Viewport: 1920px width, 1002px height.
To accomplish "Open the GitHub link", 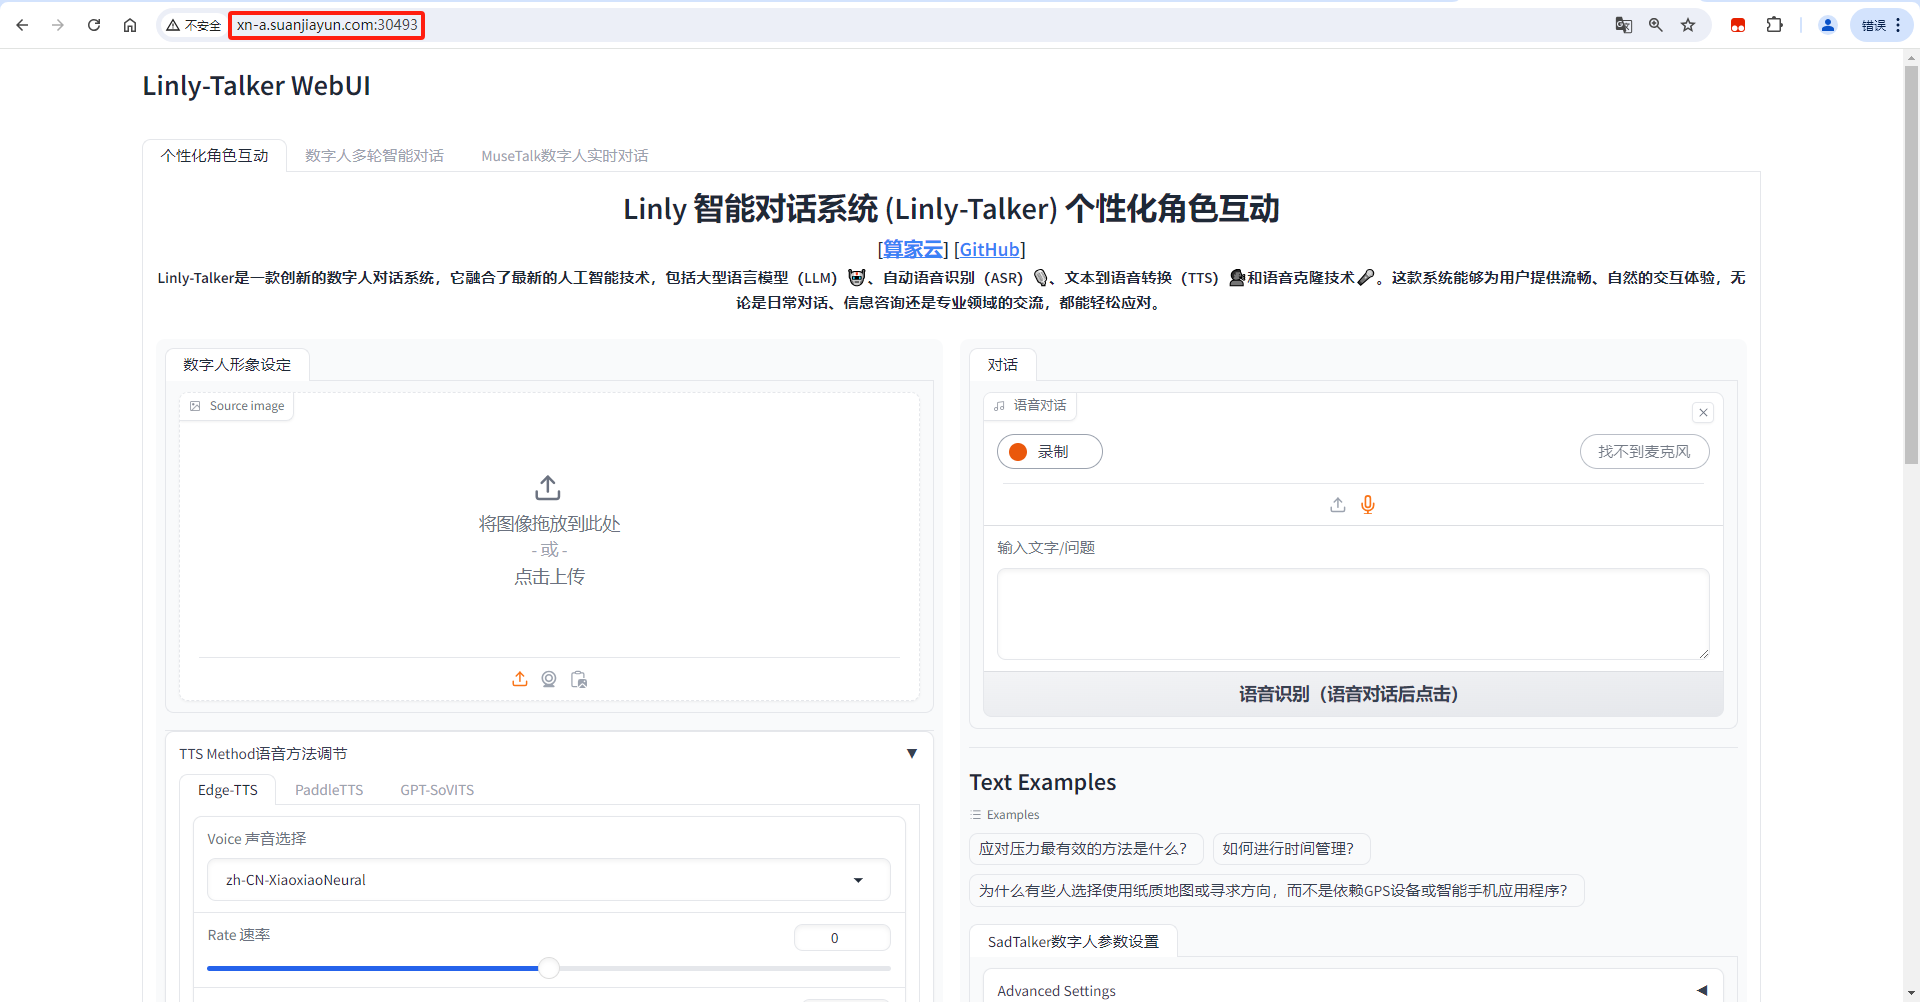I will pyautogui.click(x=990, y=249).
